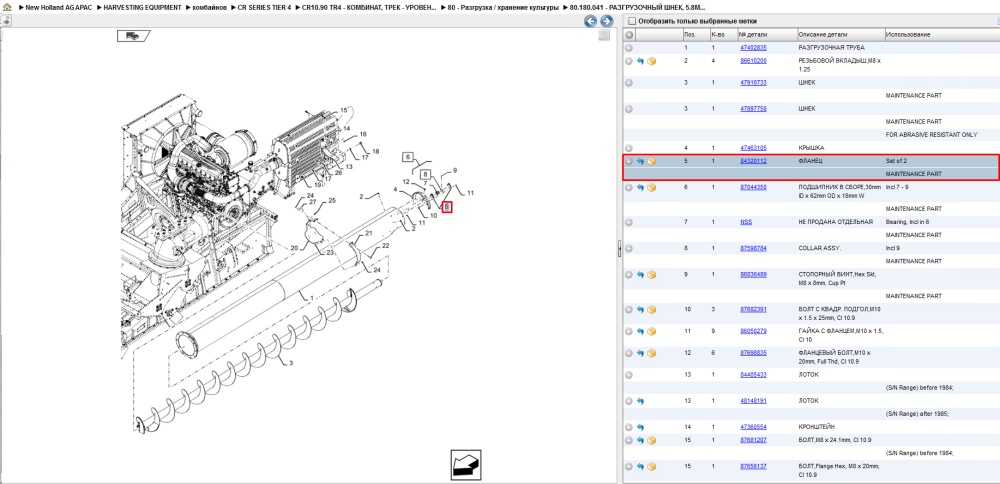Click blue arrow icon for part 47360554

click(640, 427)
